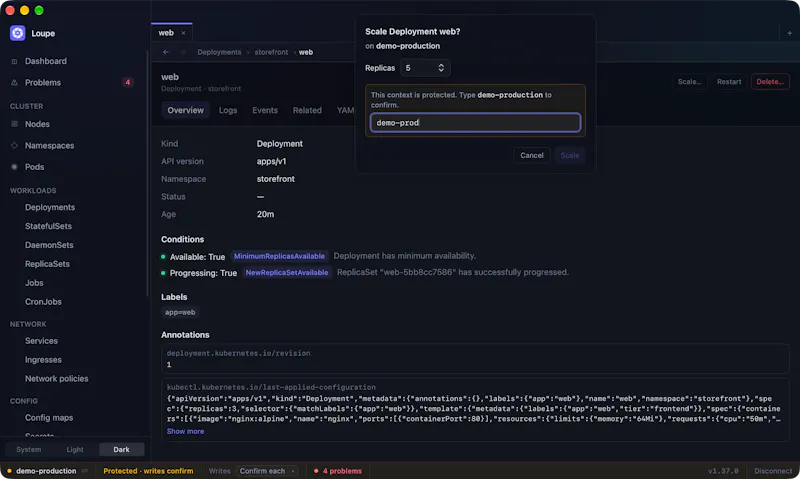Click storefront in the breadcrumb
800x479 pixels.
[x=271, y=52]
